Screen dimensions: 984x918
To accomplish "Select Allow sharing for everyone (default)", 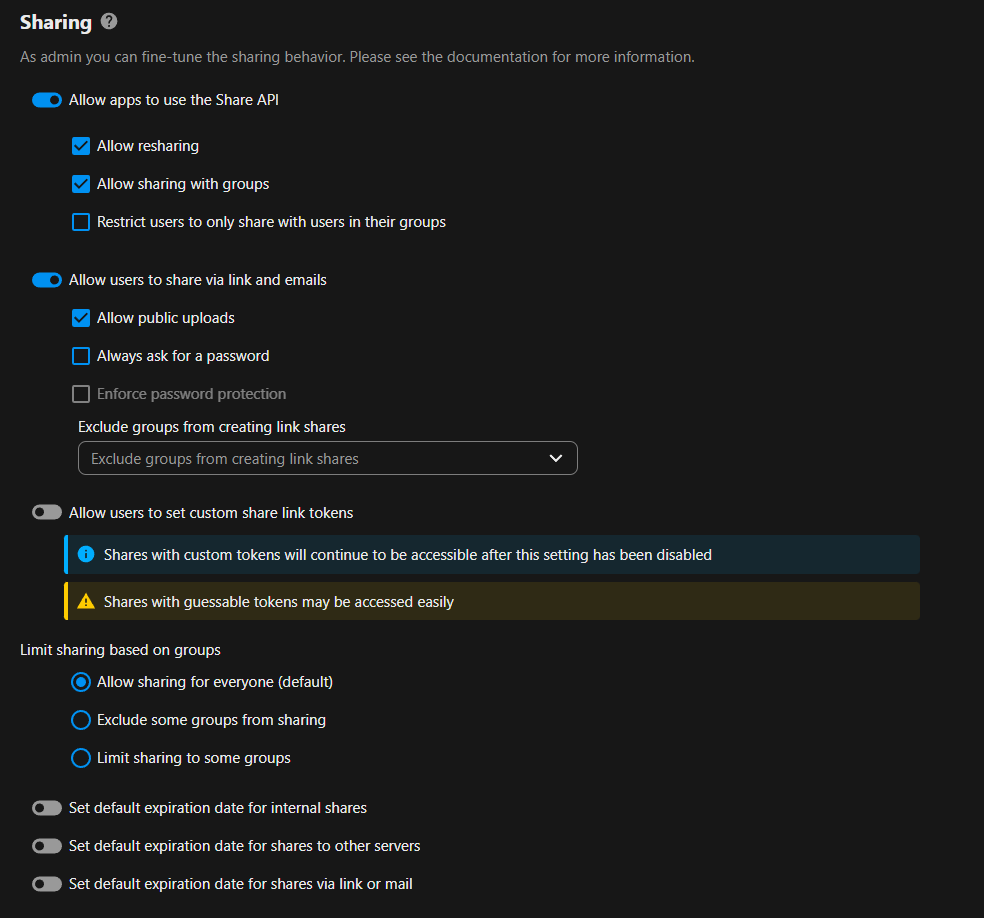I will 81,682.
